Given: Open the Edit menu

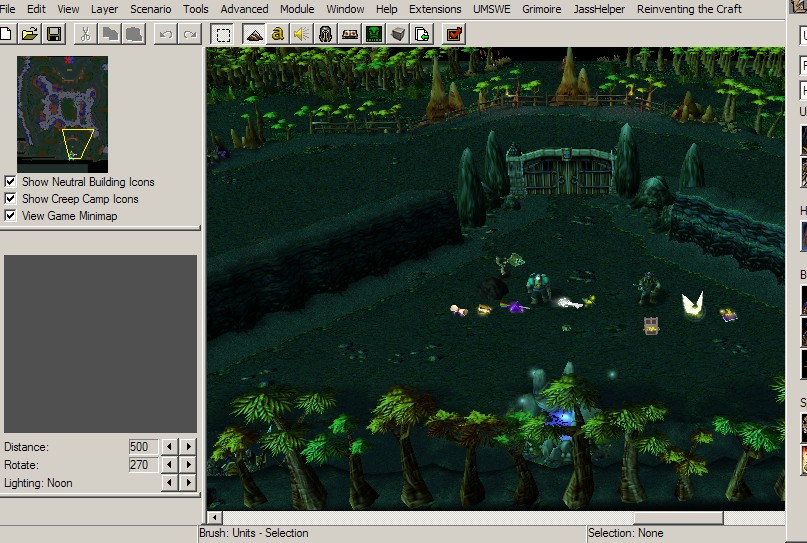Looking at the screenshot, I should point(36,9).
